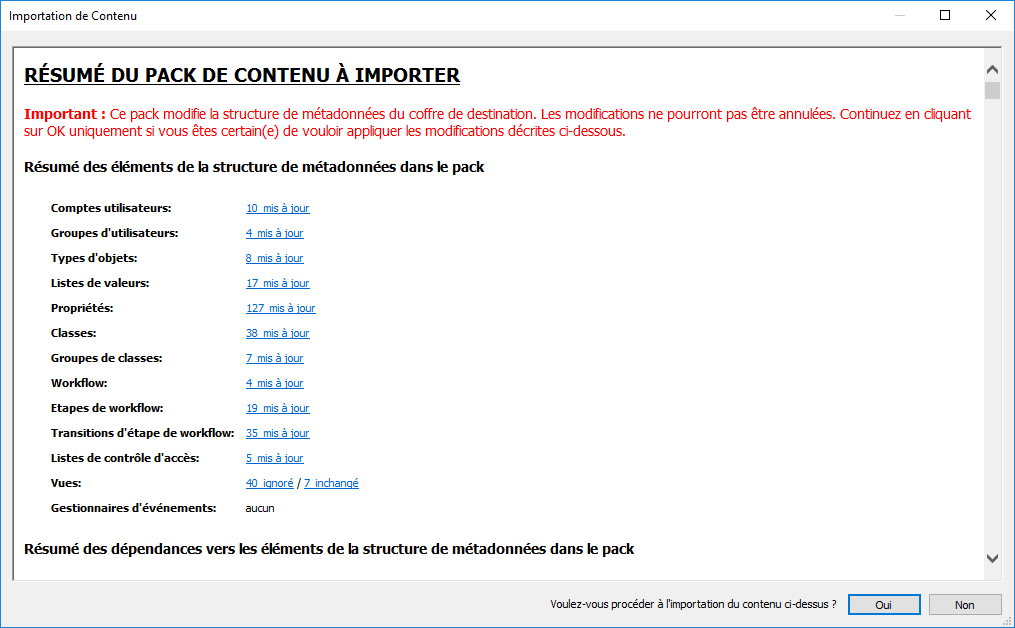Image resolution: width=1015 pixels, height=628 pixels.
Task: Open the '8 mis à jour' object types link
Action: (274, 258)
